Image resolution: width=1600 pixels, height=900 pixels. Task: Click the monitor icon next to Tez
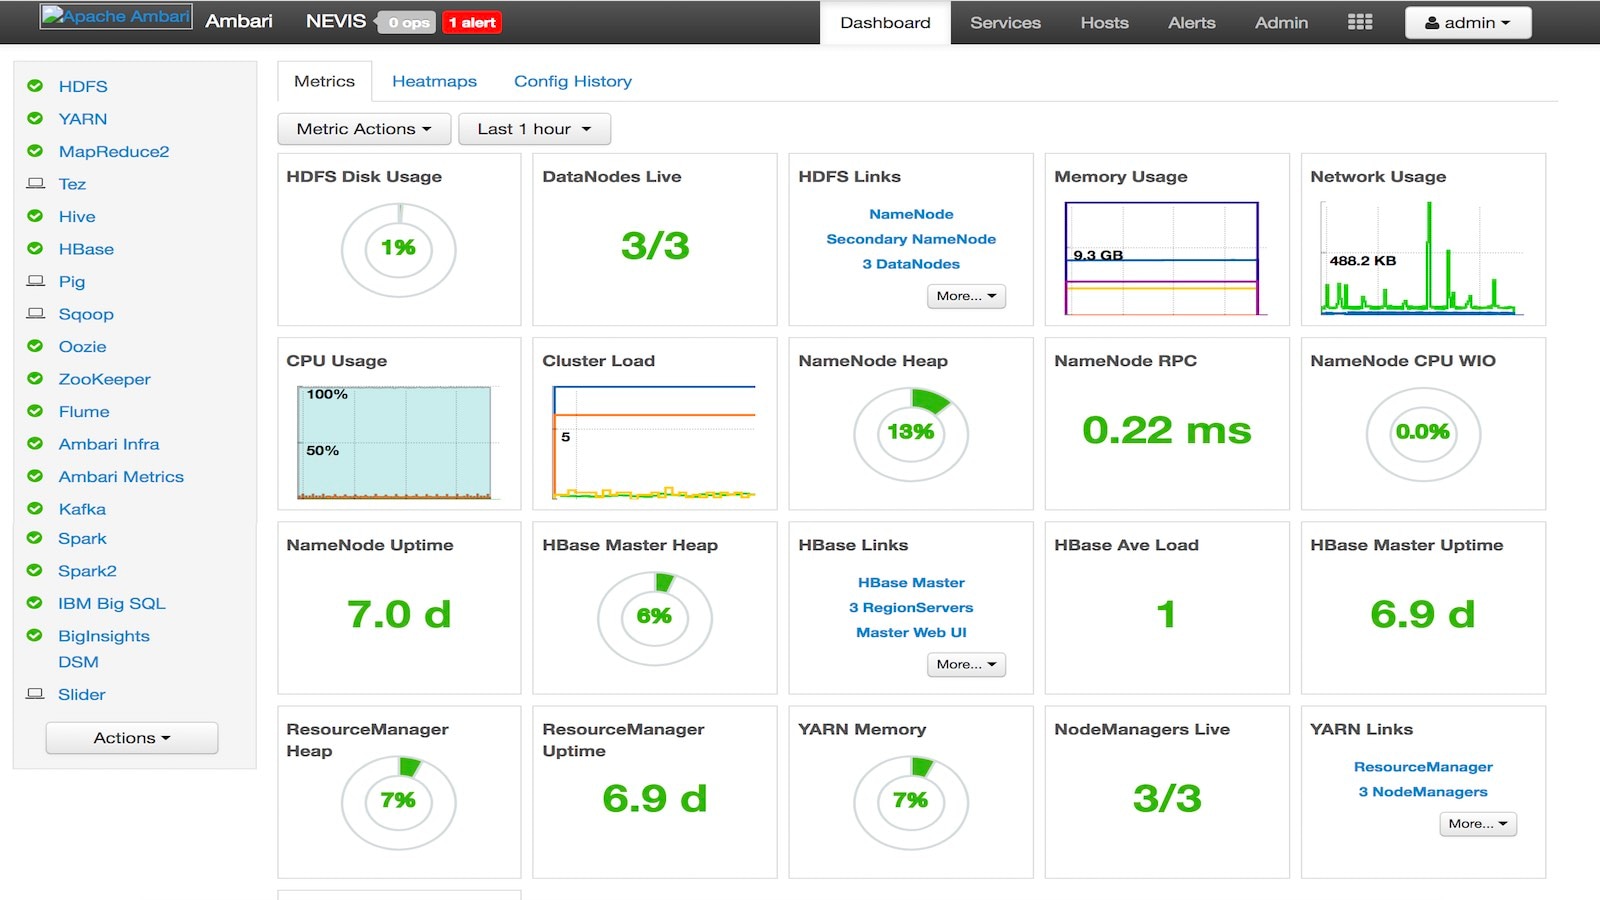[x=36, y=184]
